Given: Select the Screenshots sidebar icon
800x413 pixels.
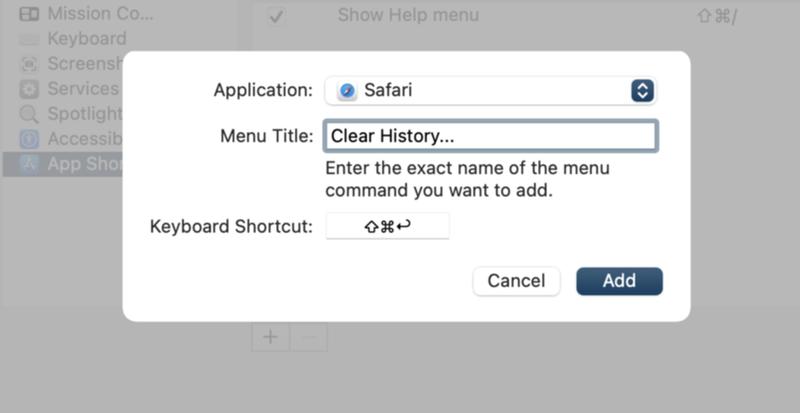Looking at the screenshot, I should [x=29, y=64].
